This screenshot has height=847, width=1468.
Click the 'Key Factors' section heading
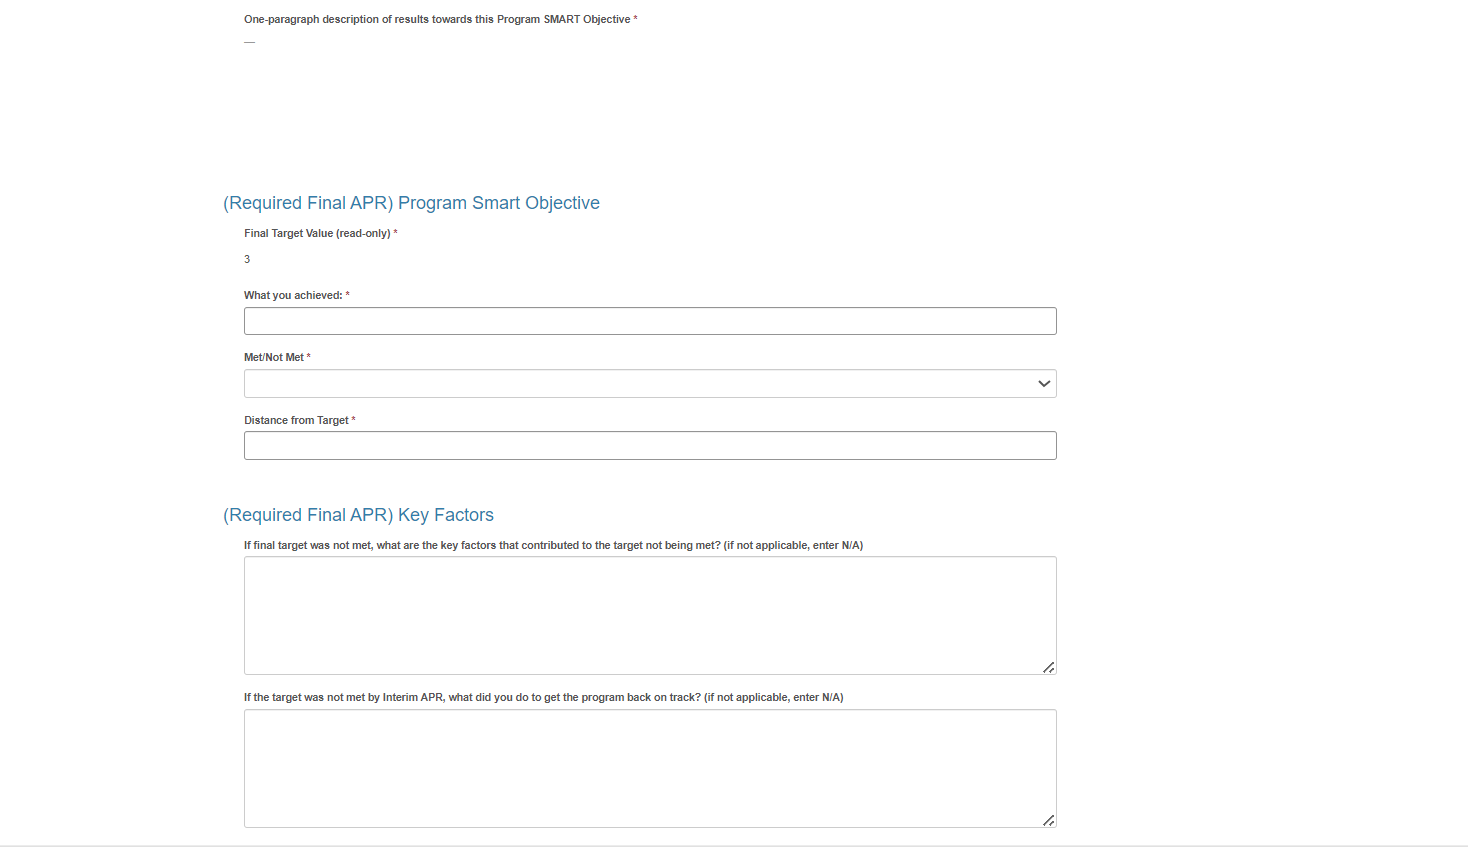[358, 515]
